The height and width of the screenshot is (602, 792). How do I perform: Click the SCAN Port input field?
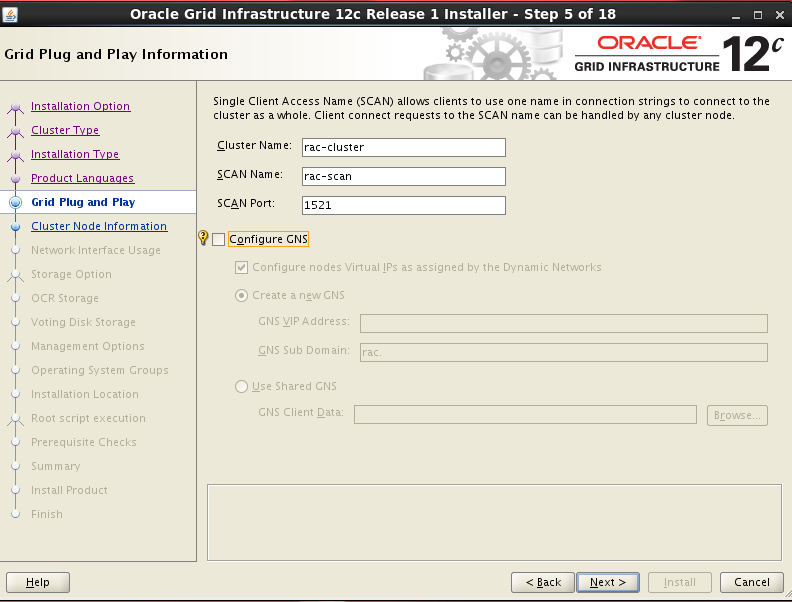(404, 205)
